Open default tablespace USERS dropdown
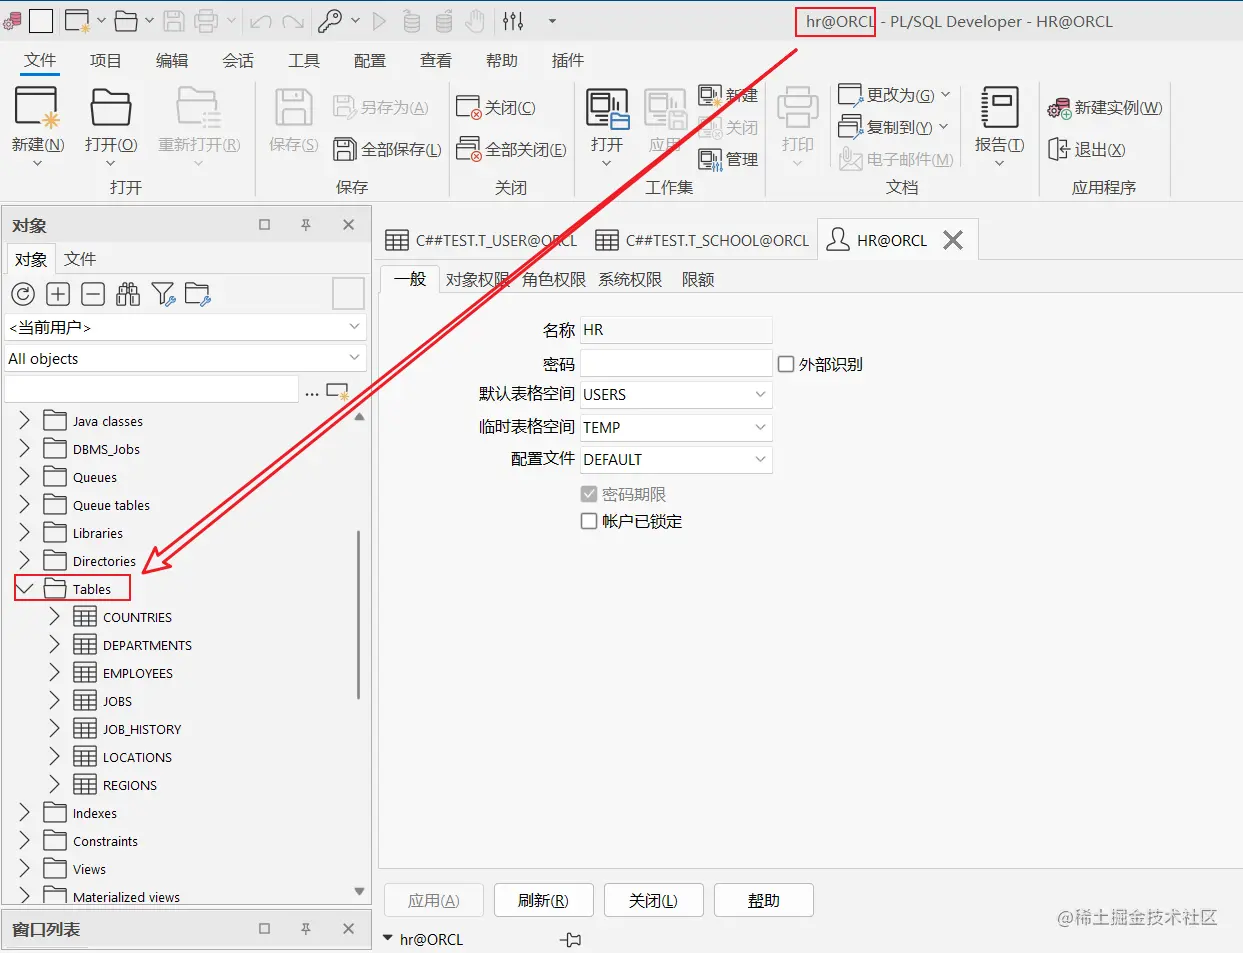1243x953 pixels. (x=760, y=394)
